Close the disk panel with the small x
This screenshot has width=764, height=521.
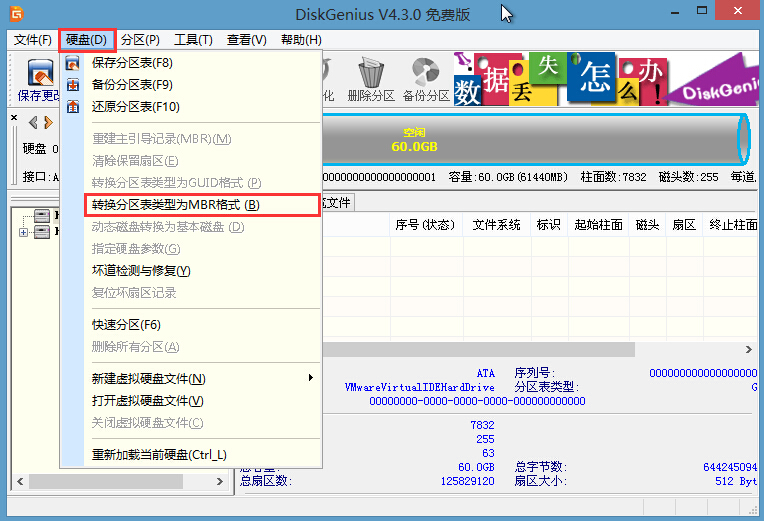tap(14, 117)
